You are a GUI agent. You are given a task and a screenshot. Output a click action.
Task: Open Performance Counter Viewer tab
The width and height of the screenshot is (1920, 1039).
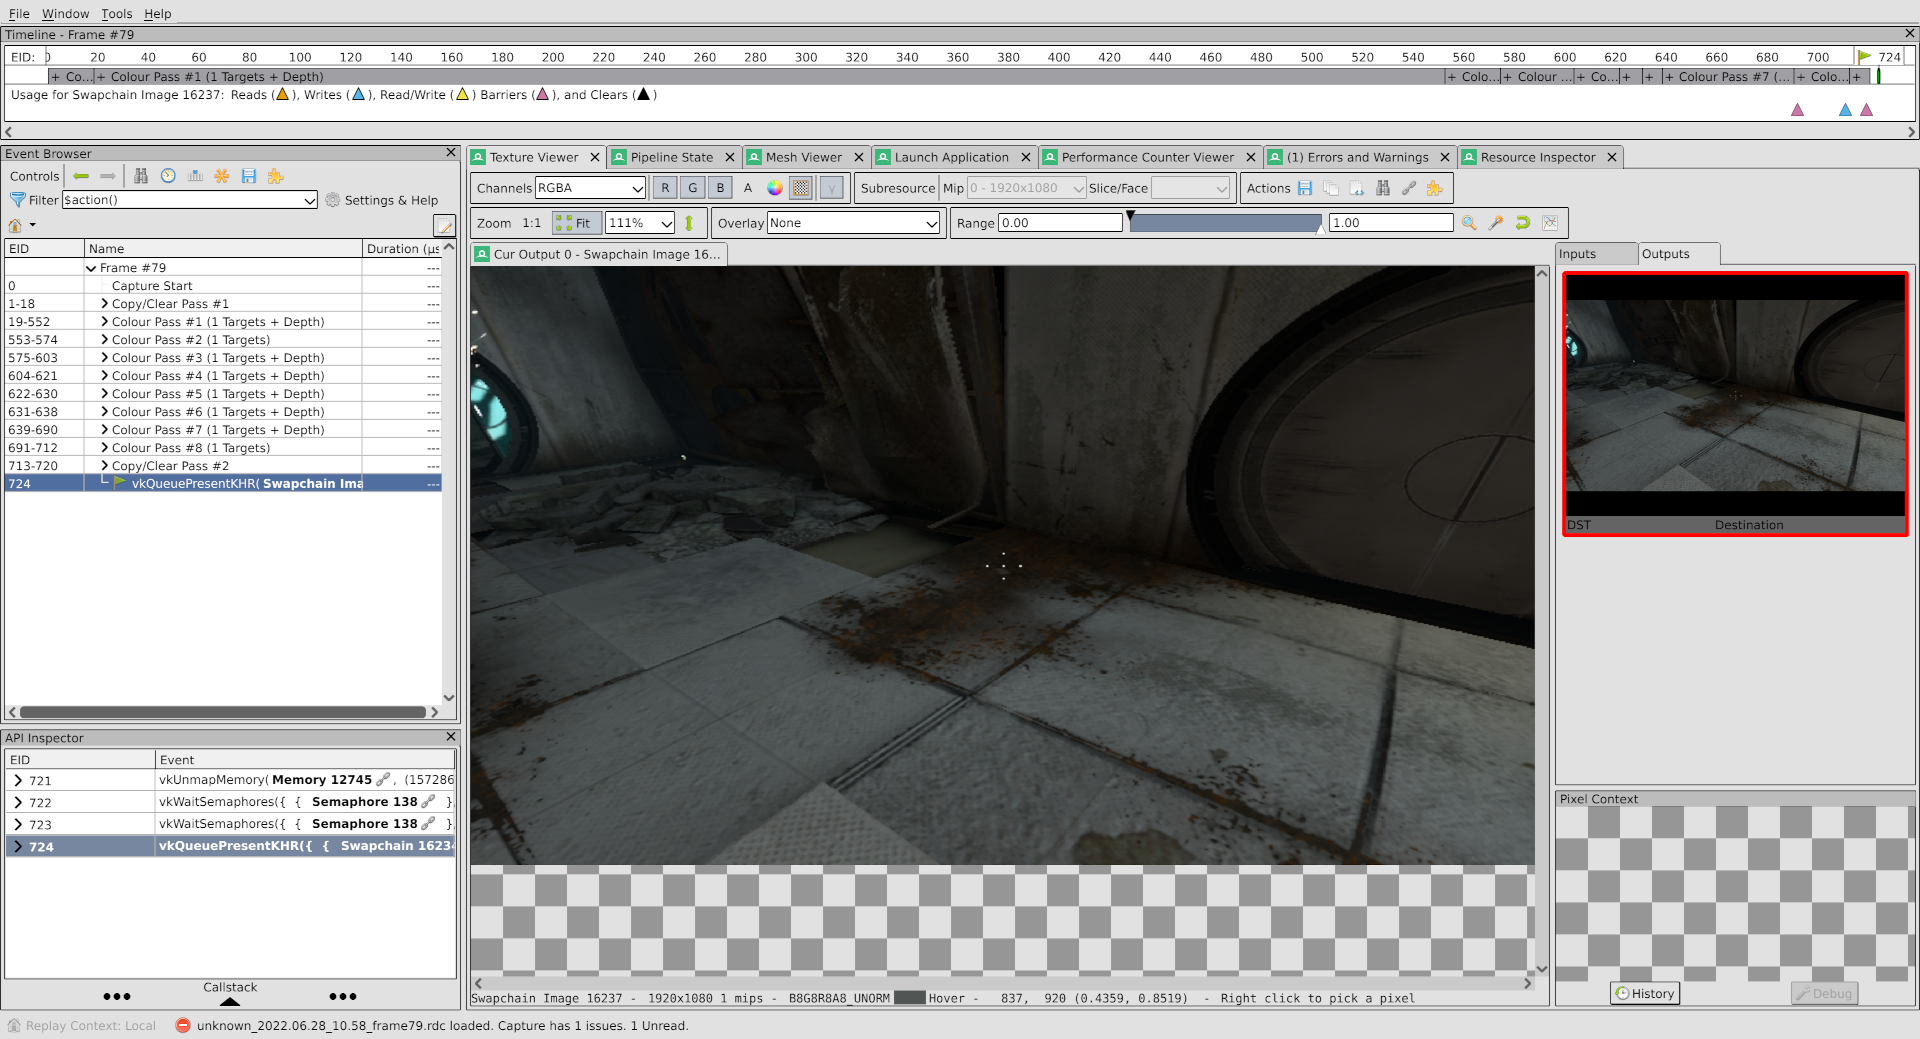1147,157
